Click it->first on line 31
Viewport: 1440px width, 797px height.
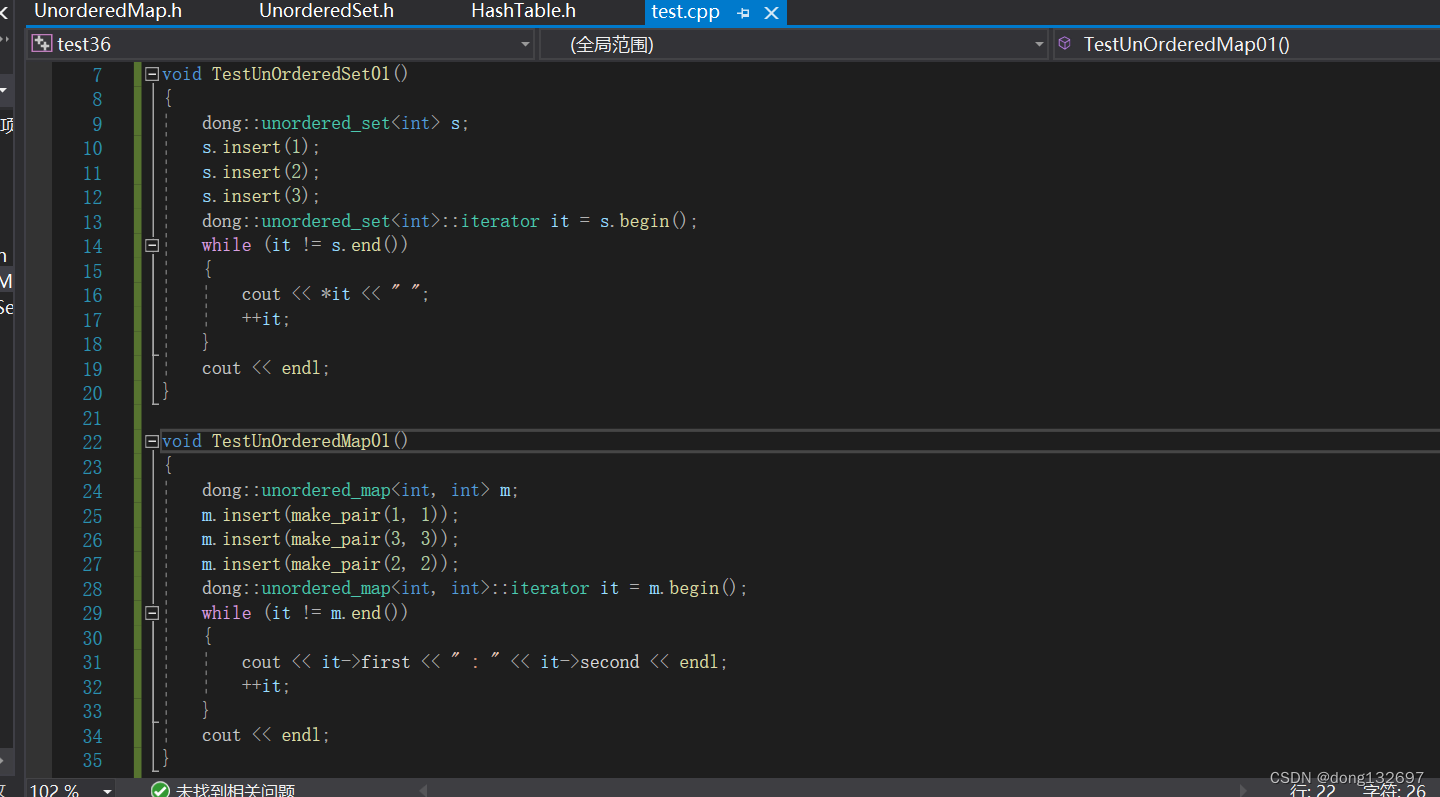point(366,662)
